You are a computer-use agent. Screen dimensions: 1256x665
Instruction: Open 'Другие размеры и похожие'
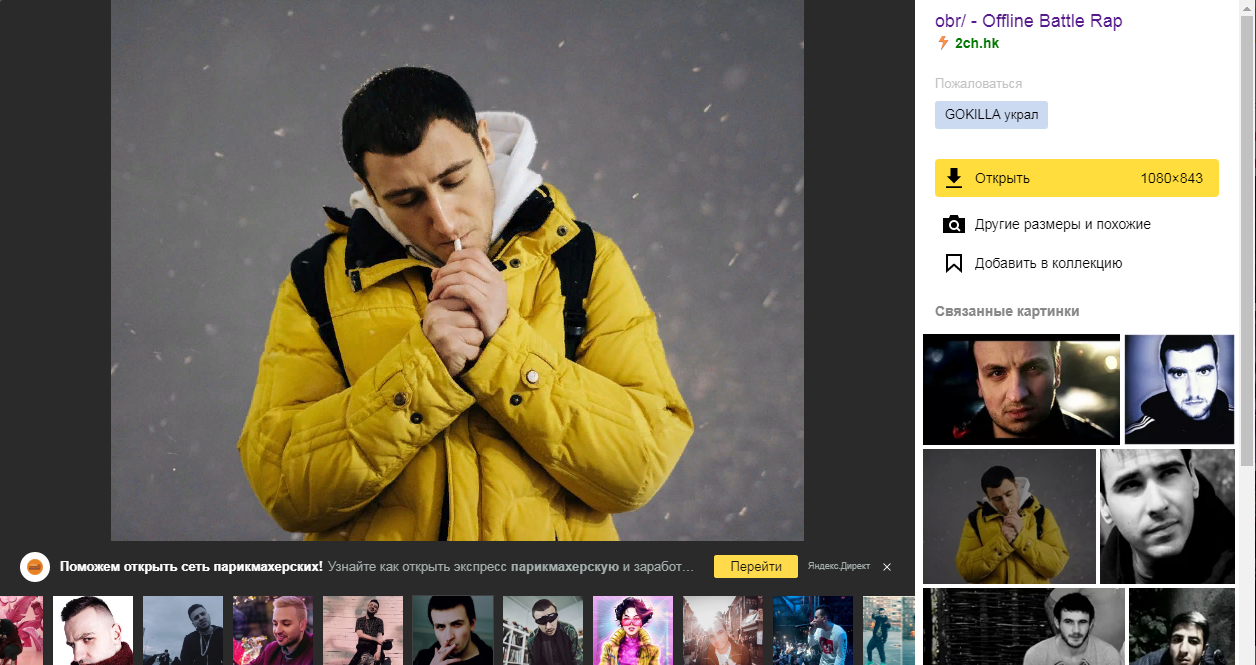1062,224
